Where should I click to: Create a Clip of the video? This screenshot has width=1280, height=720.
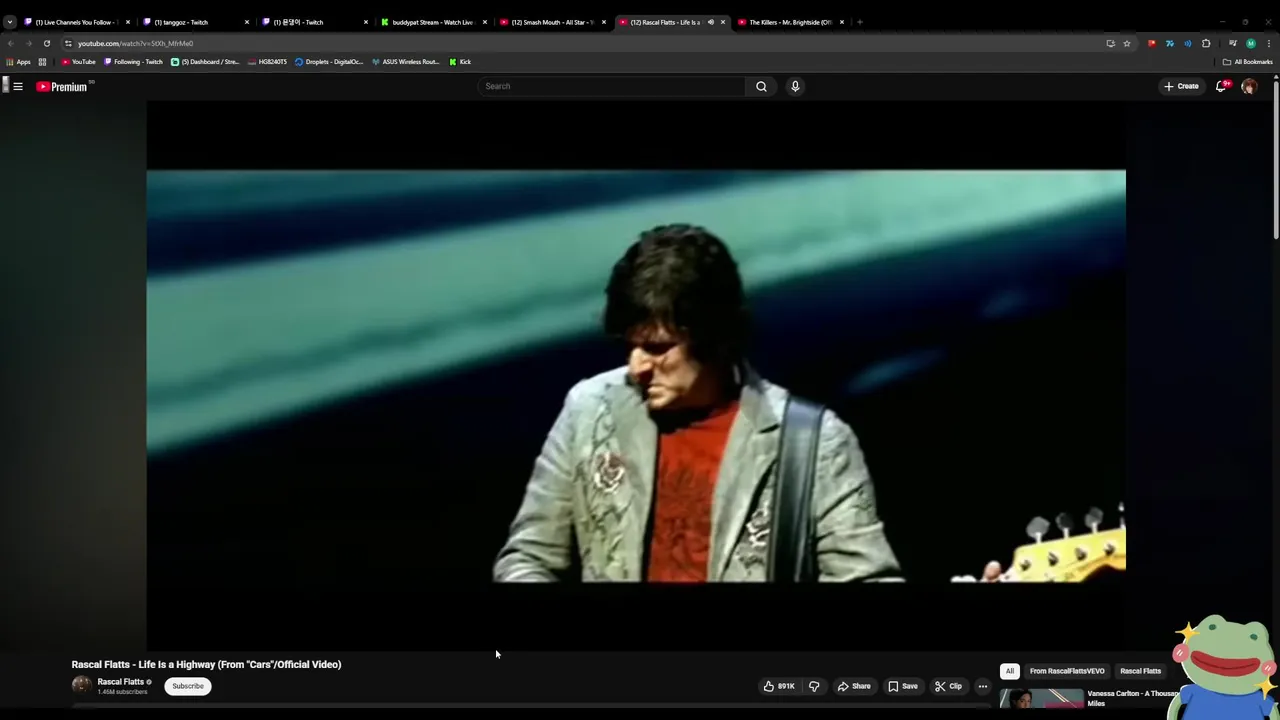[948, 686]
